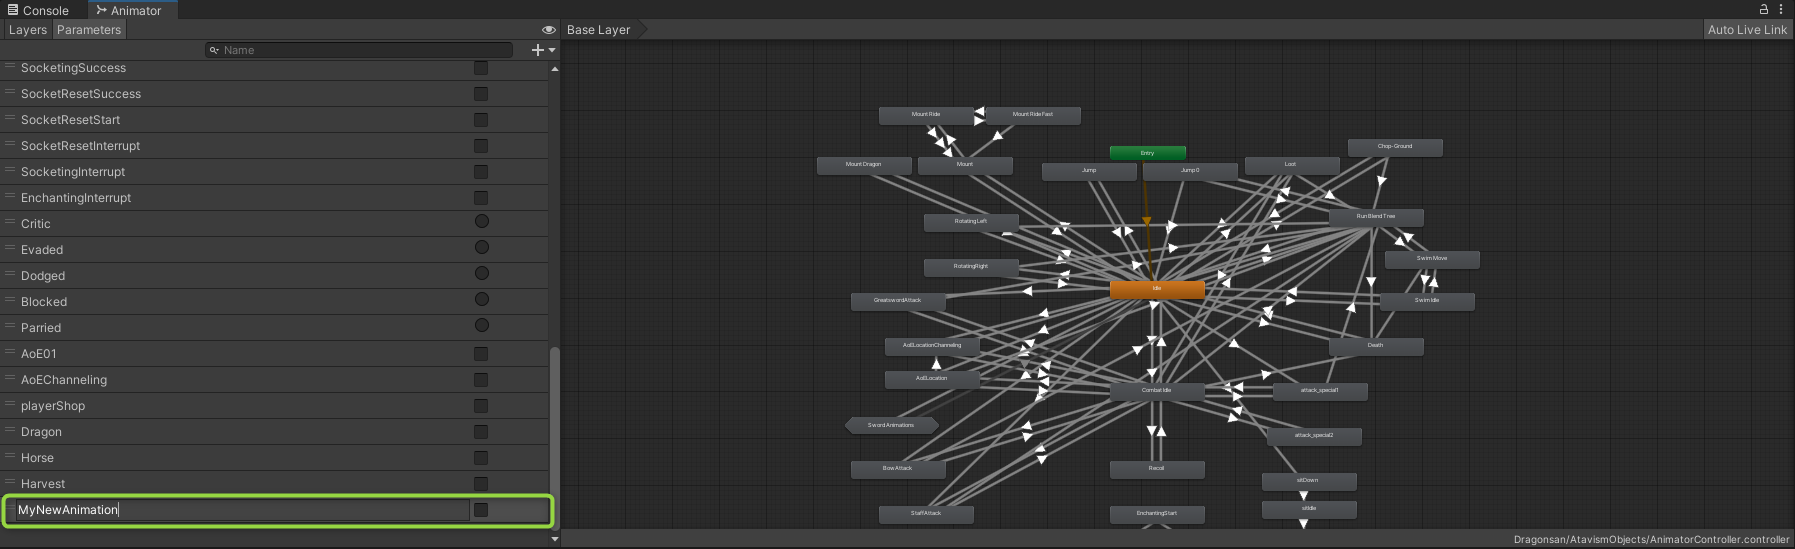Click the search magnifier icon in the Name field

pos(214,50)
